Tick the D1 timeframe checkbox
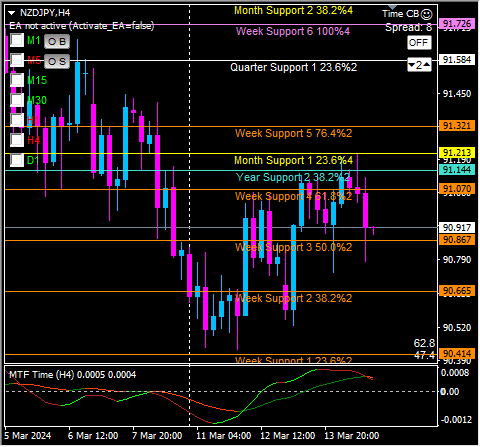This screenshot has width=480, height=447. (17, 160)
